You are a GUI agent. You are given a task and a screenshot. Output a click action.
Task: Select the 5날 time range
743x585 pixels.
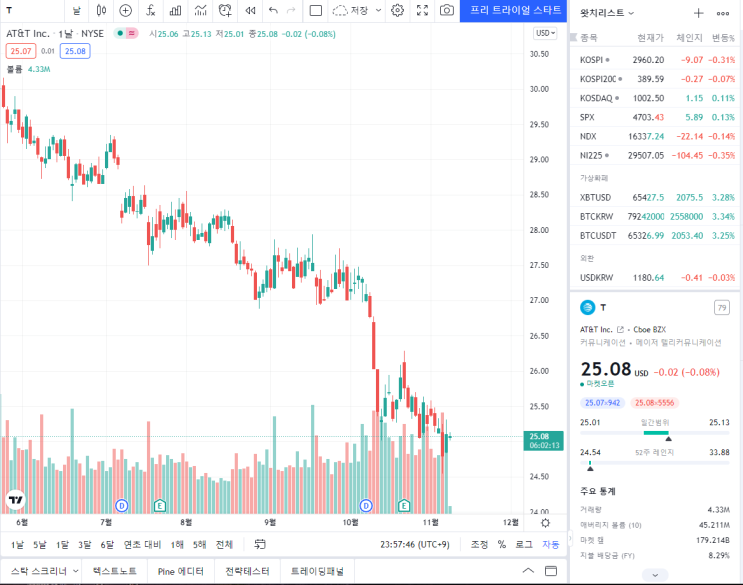[x=40, y=544]
